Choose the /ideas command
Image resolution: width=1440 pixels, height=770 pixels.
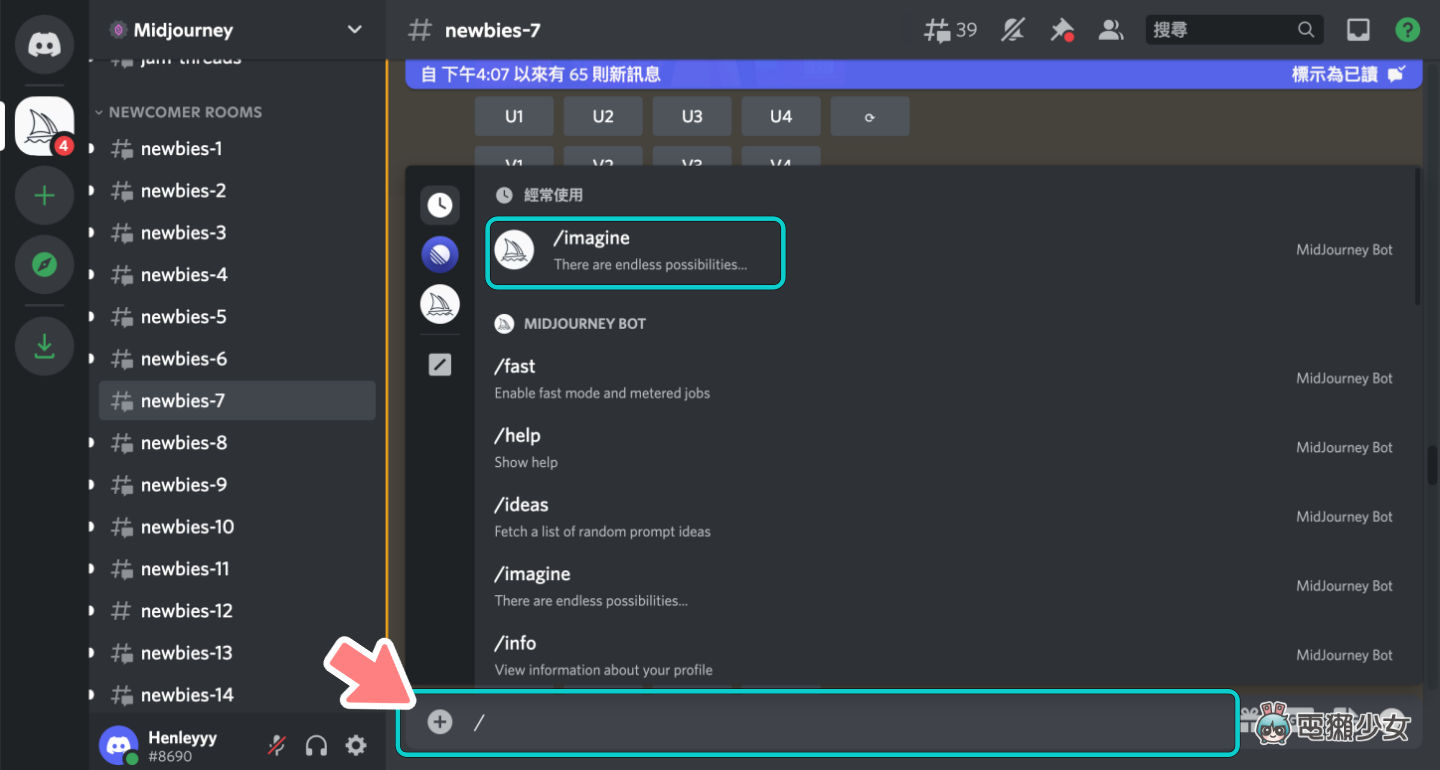pyautogui.click(x=944, y=516)
